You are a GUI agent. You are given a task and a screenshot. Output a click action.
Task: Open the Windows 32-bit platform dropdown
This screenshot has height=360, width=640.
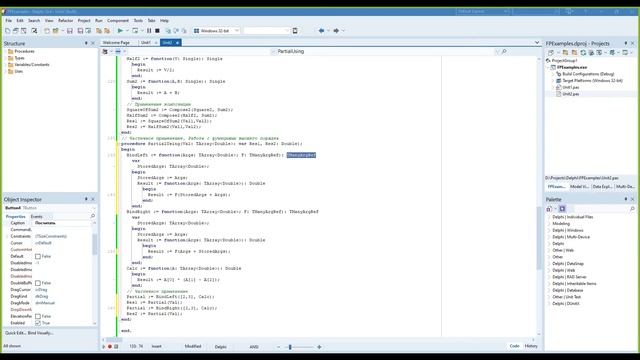click(x=237, y=31)
